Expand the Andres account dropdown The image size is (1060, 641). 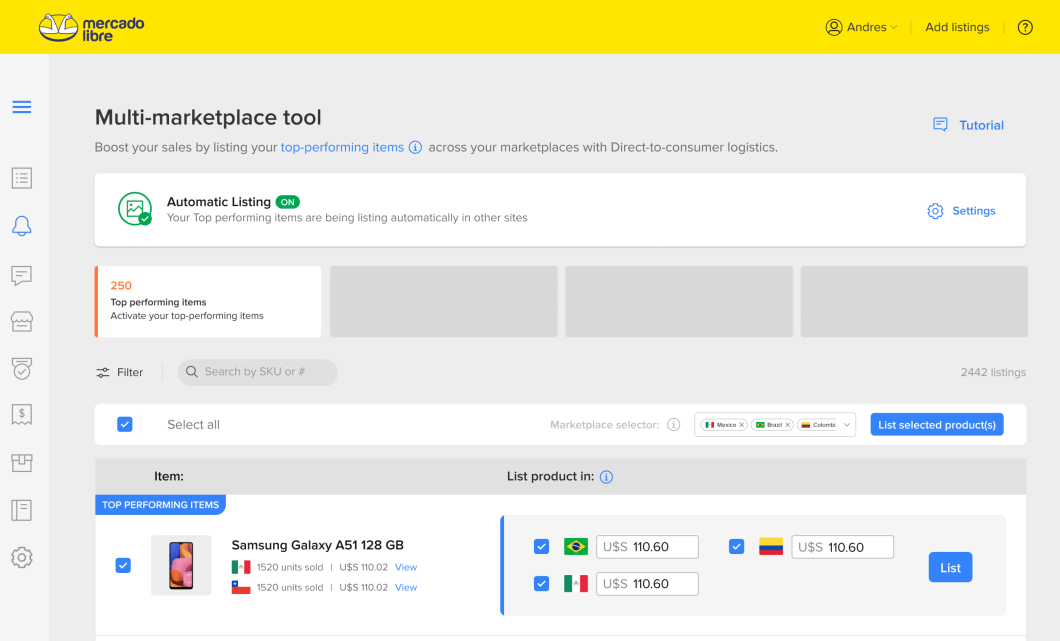[861, 27]
